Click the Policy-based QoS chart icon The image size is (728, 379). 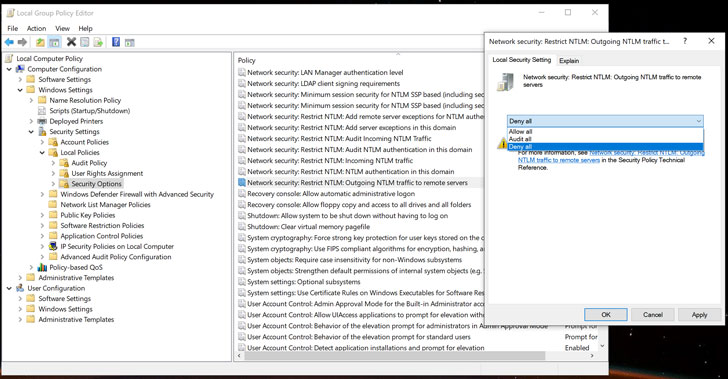pyautogui.click(x=42, y=267)
